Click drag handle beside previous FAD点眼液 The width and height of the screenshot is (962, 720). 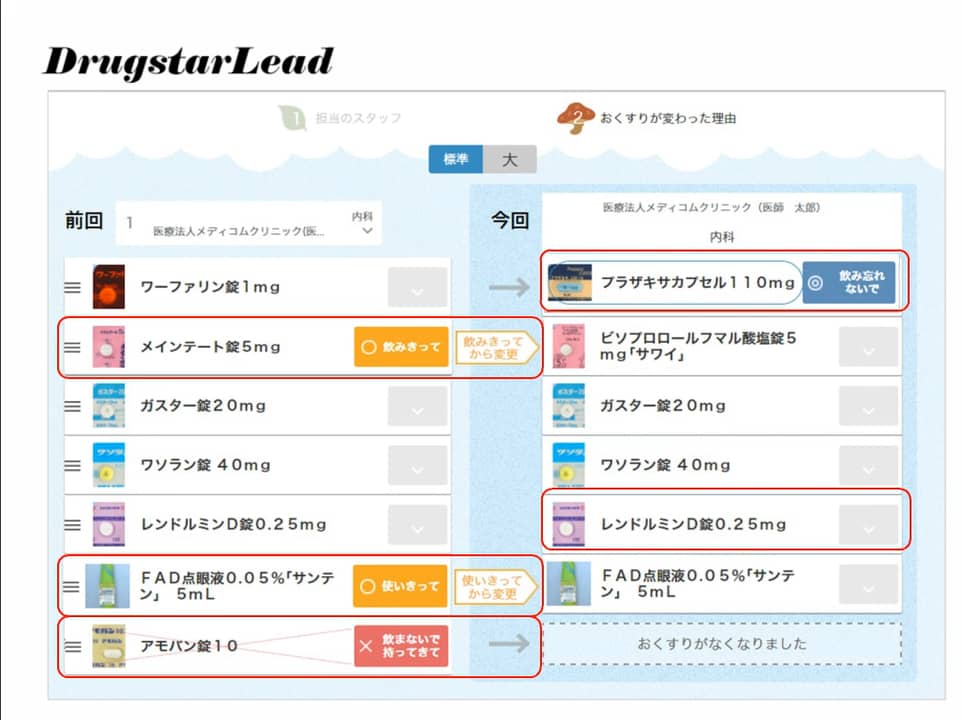pyautogui.click(x=72, y=586)
